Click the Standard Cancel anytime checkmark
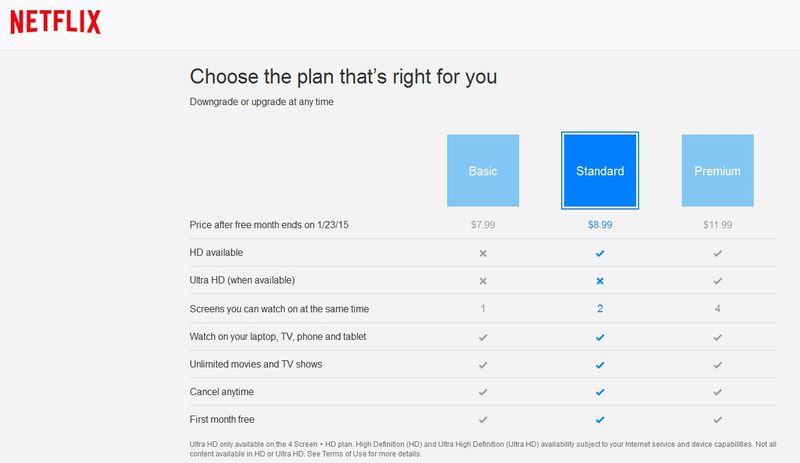 [x=600, y=392]
